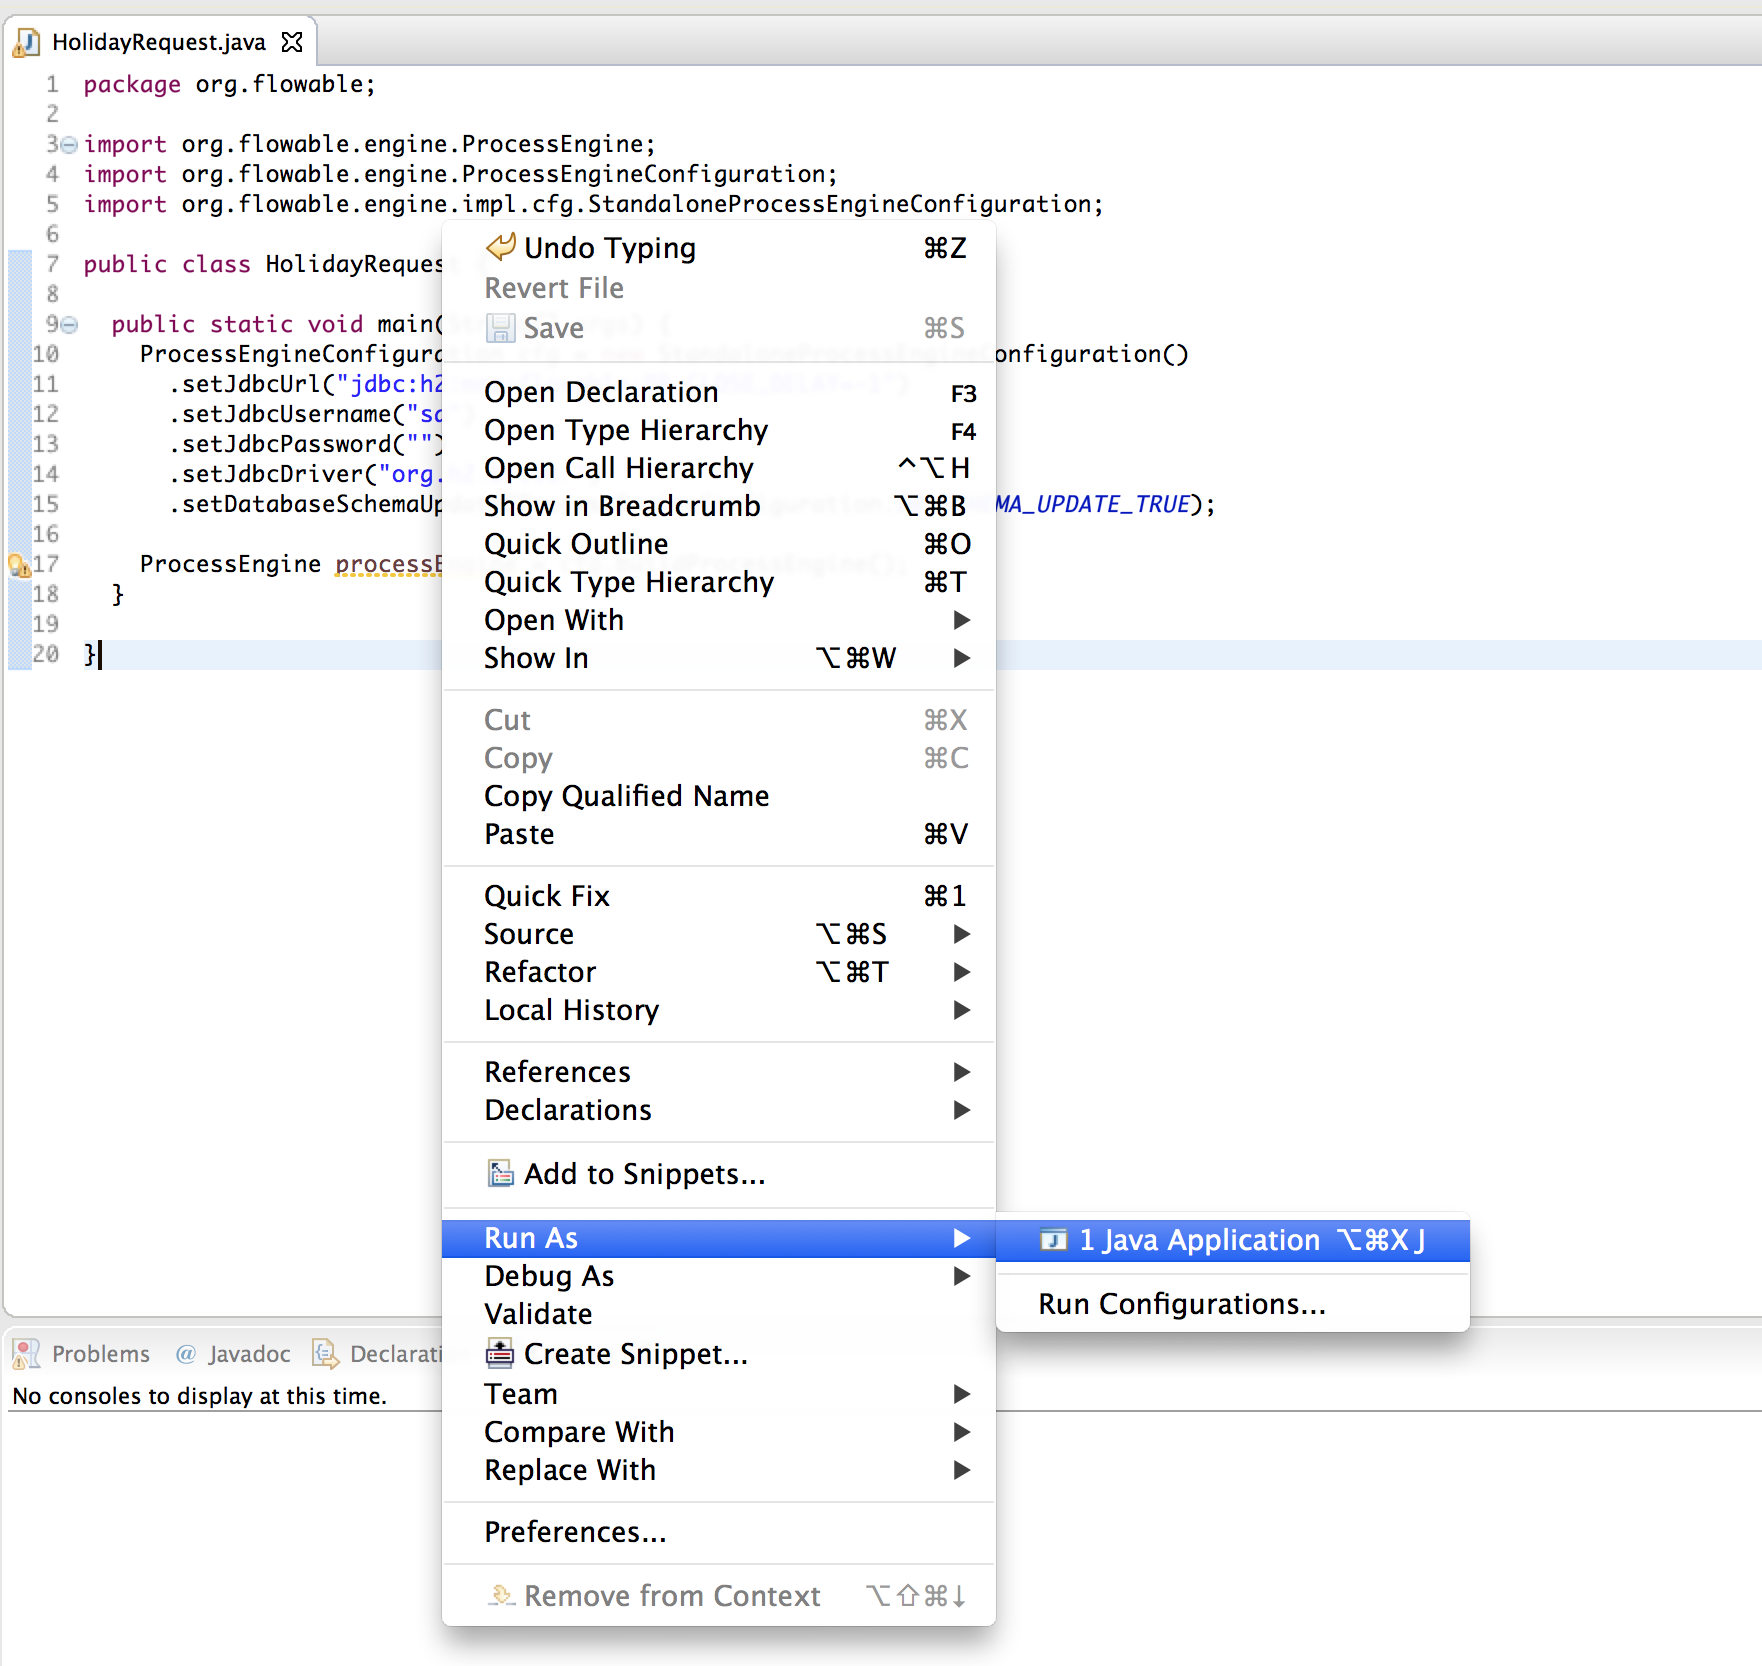Open Run Configurations dialog
This screenshot has height=1666, width=1762.
tap(1181, 1304)
